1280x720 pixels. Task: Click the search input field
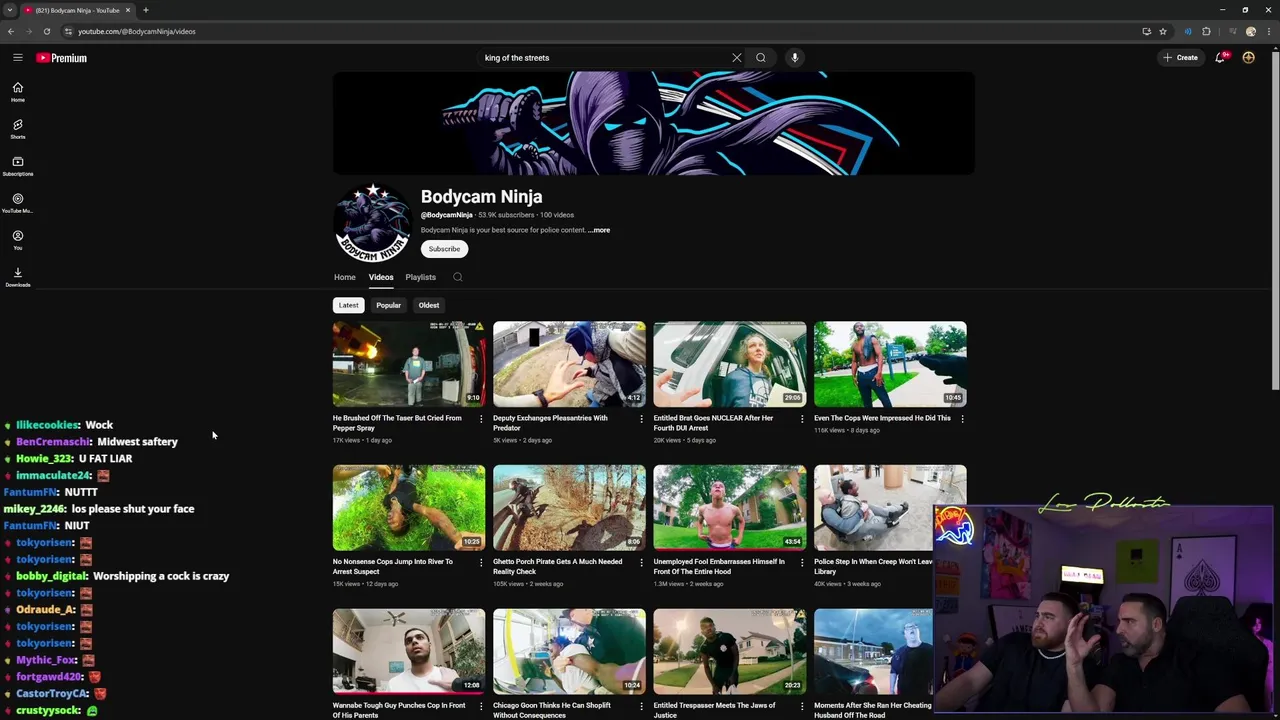(605, 58)
